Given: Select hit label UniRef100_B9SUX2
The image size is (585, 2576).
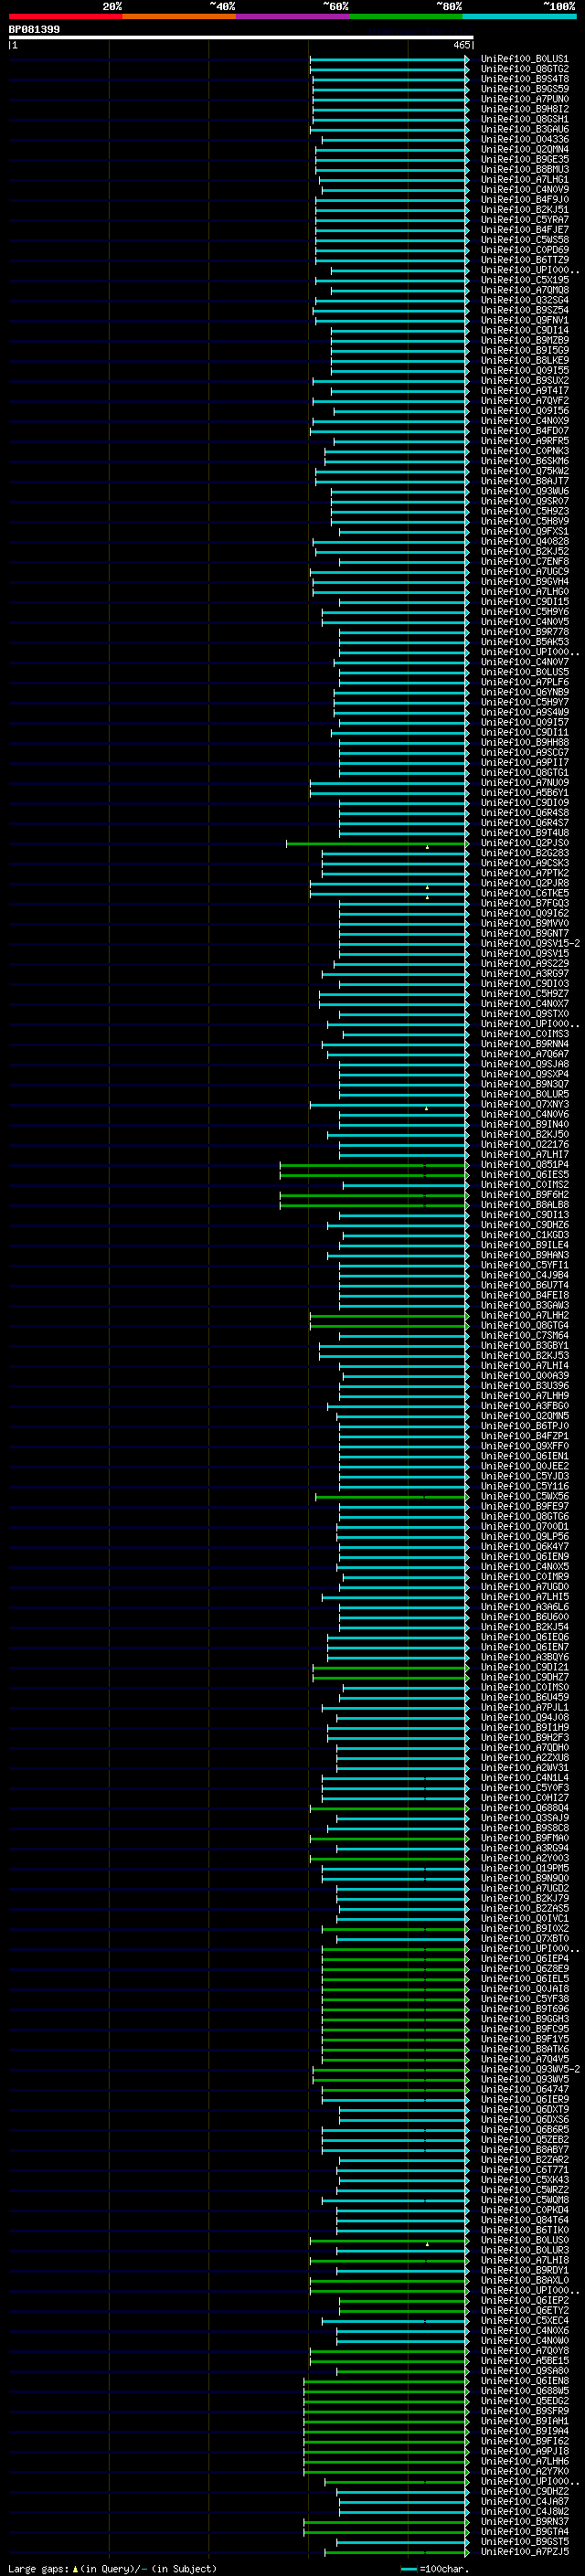Looking at the screenshot, I should tap(524, 380).
